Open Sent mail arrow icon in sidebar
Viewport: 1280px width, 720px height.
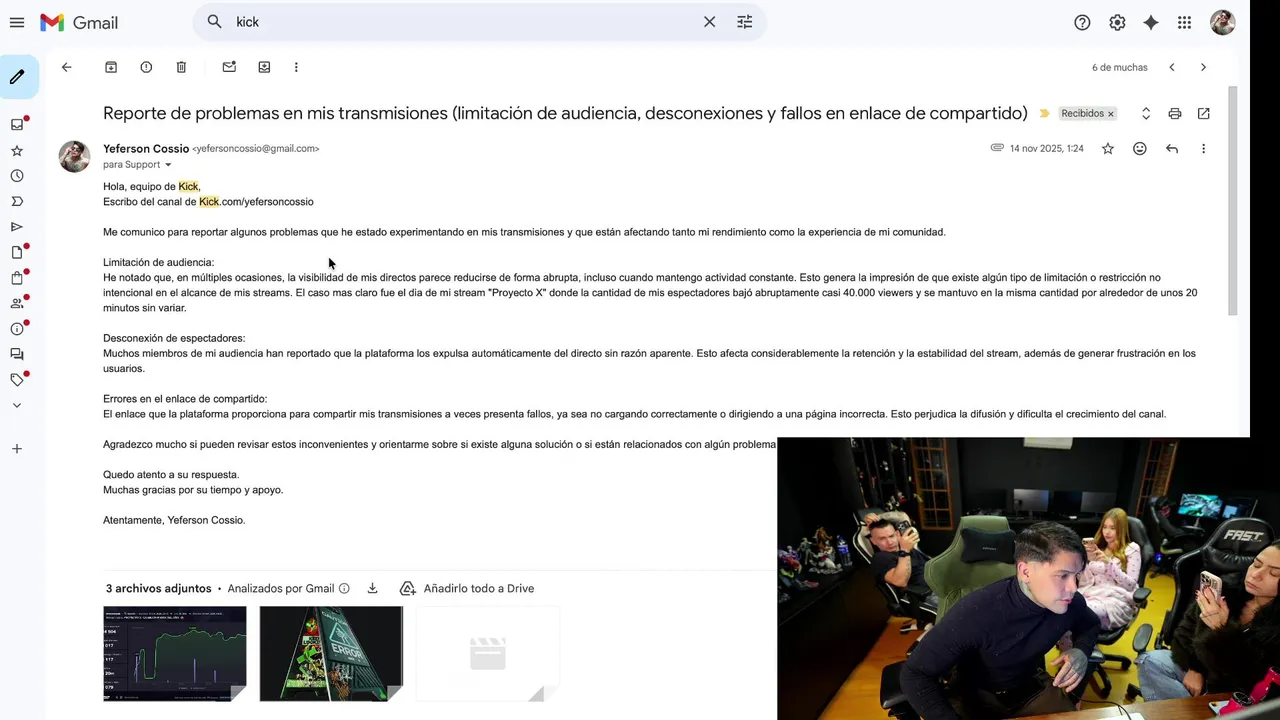click(x=17, y=227)
